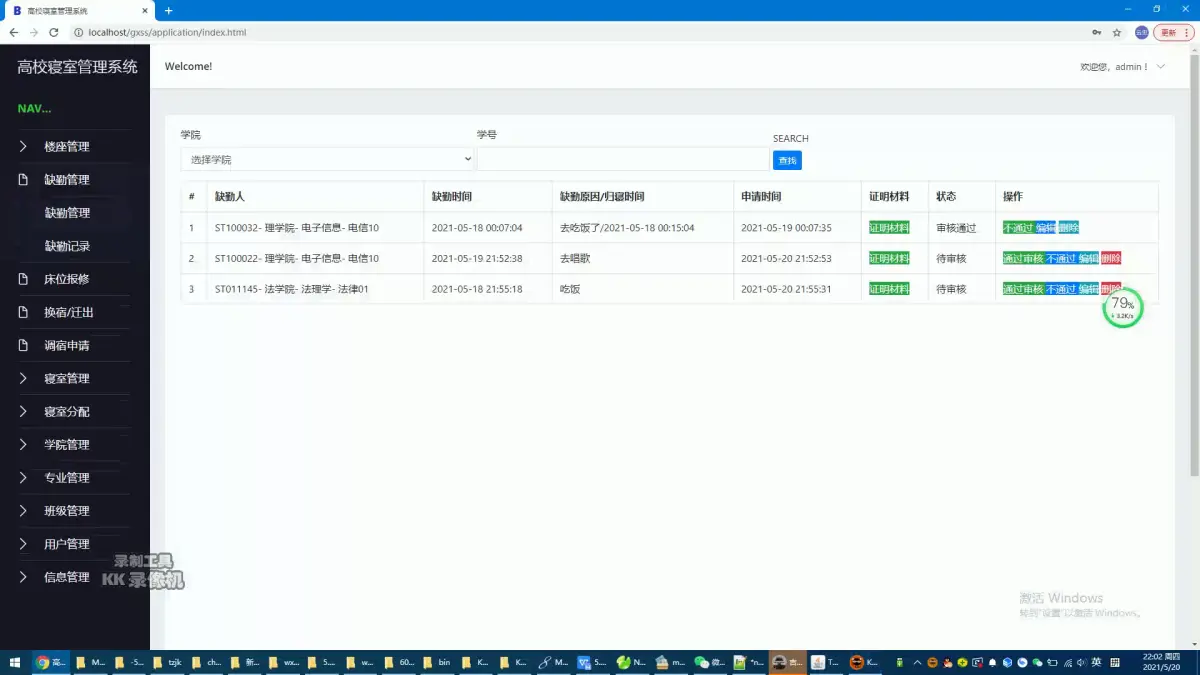Click the green 79% speed indicator circle

click(1122, 308)
